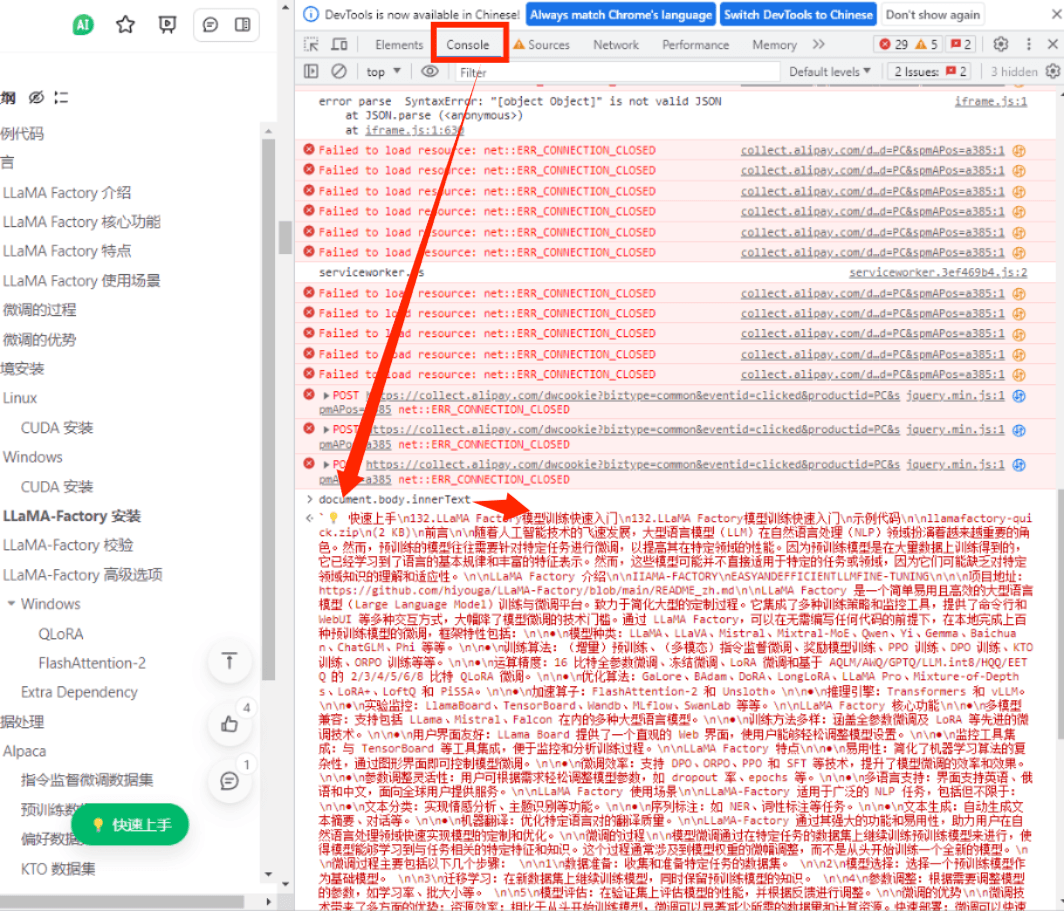Open Default levels dropdown

click(829, 71)
